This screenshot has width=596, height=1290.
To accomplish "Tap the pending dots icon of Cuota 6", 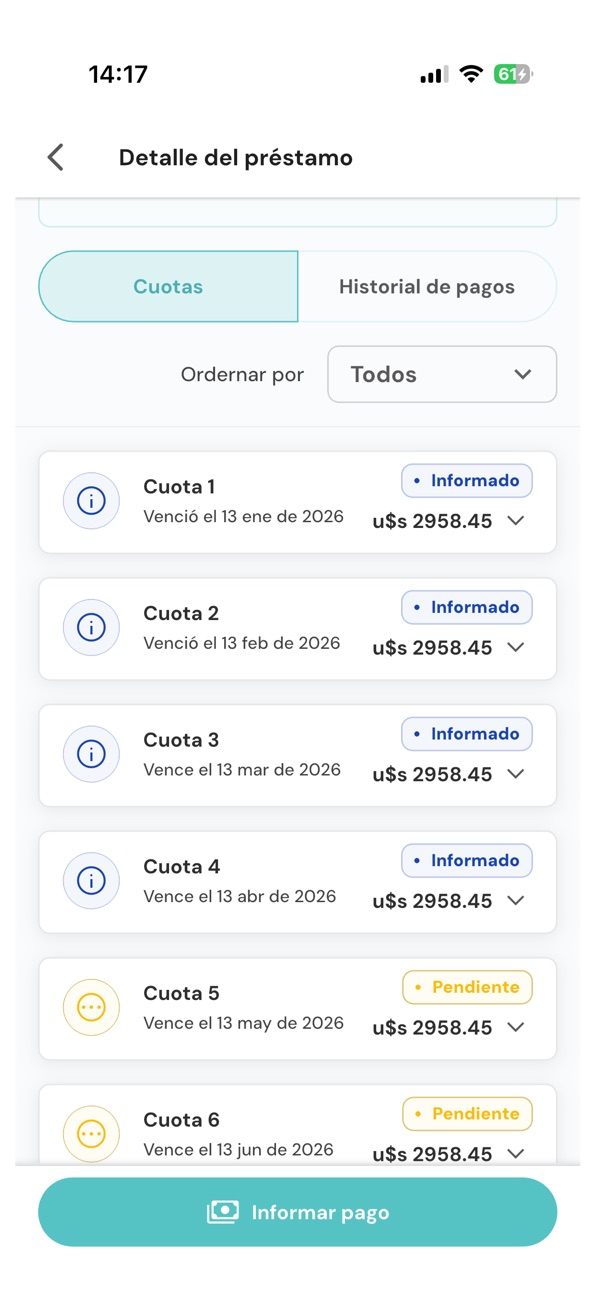I will 91,1134.
